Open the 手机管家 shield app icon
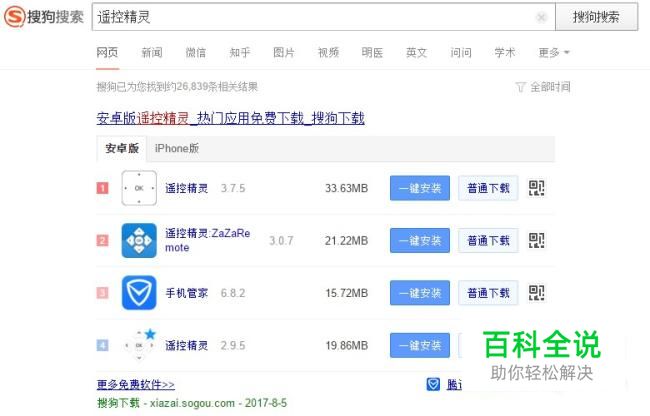Image resolution: width=650 pixels, height=416 pixels. pyautogui.click(x=139, y=293)
